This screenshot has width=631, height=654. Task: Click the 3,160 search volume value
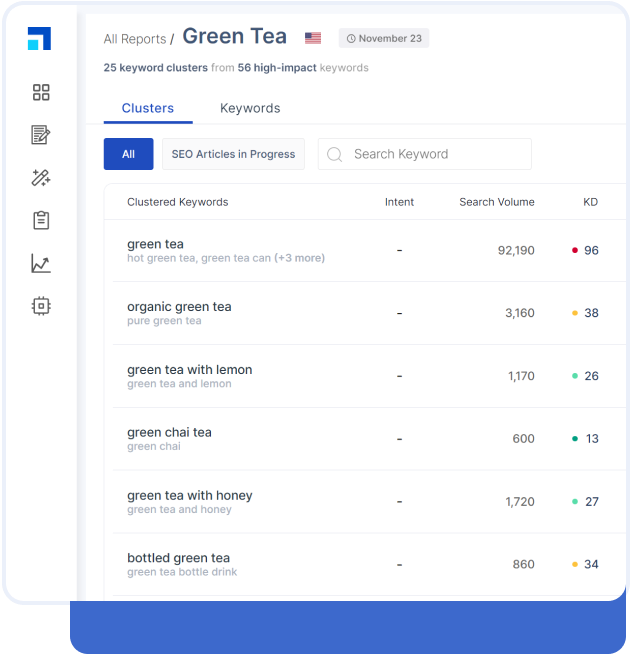tap(520, 313)
